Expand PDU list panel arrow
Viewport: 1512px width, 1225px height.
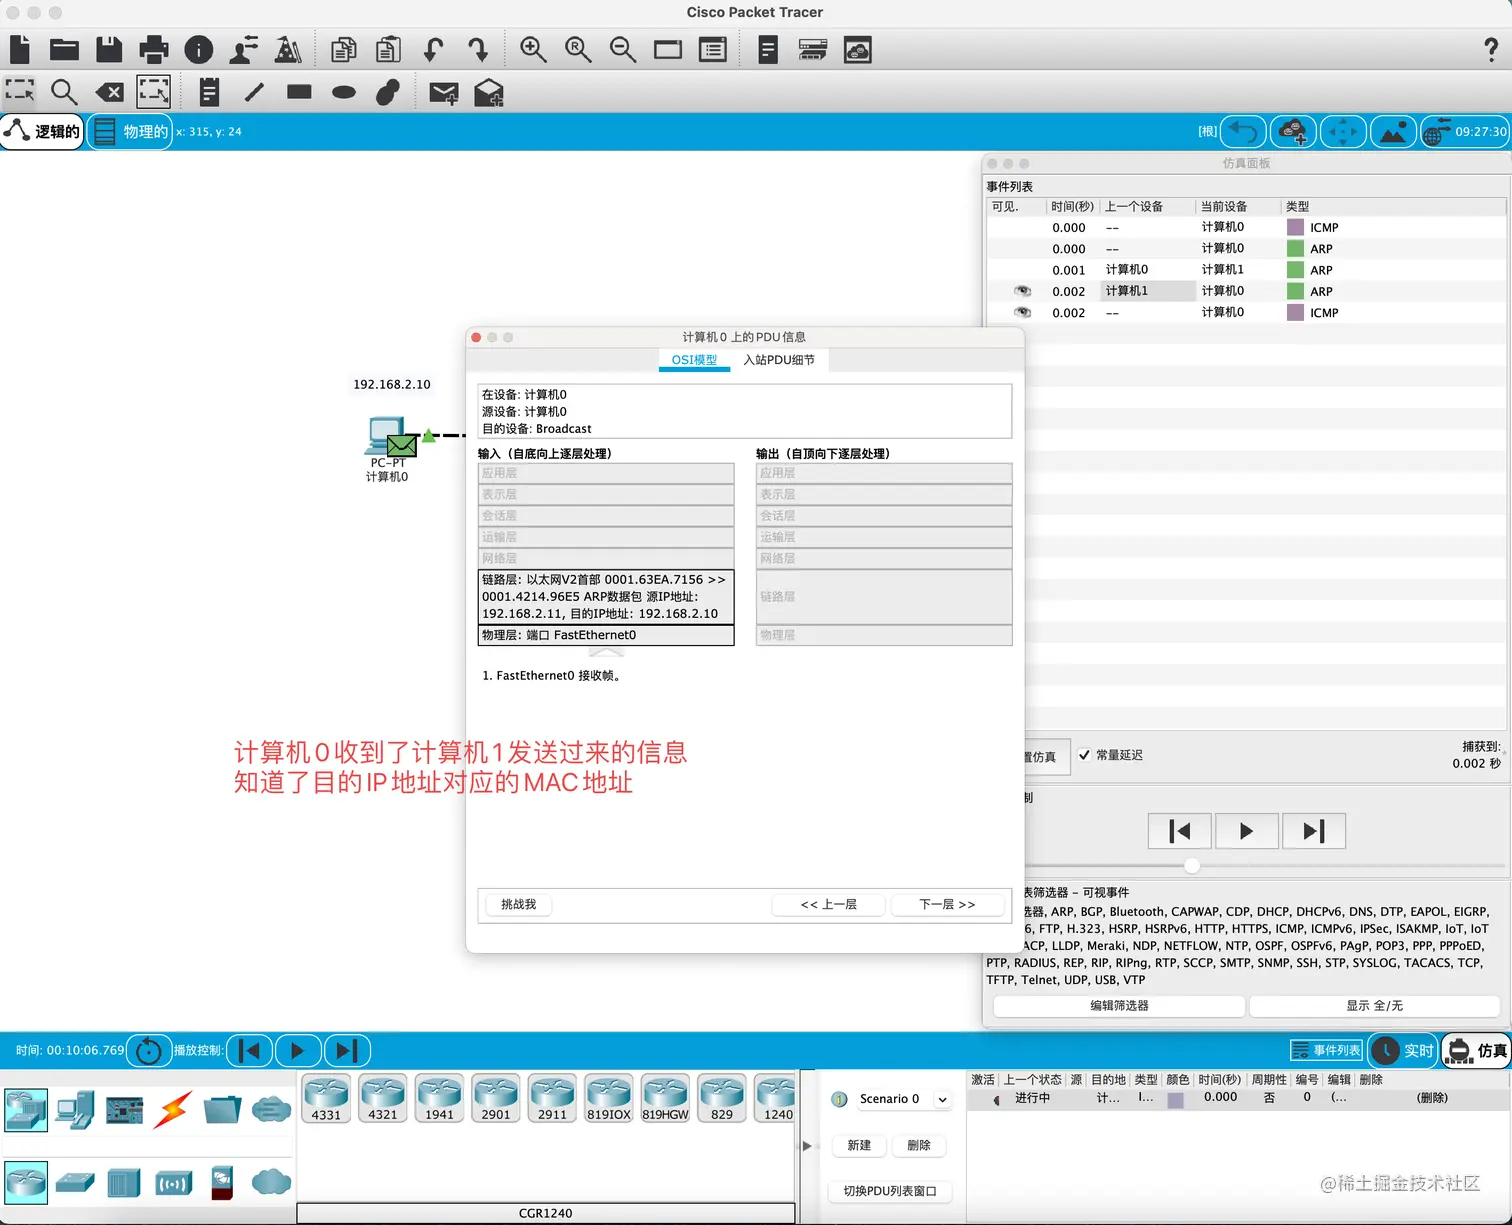point(807,1146)
